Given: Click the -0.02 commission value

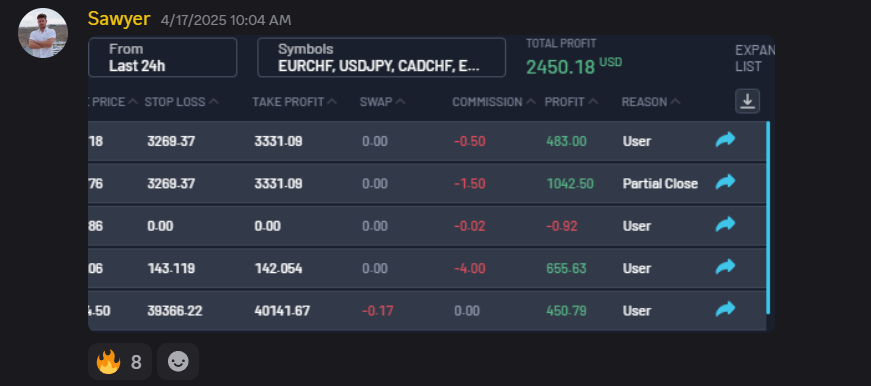Looking at the screenshot, I should [470, 226].
